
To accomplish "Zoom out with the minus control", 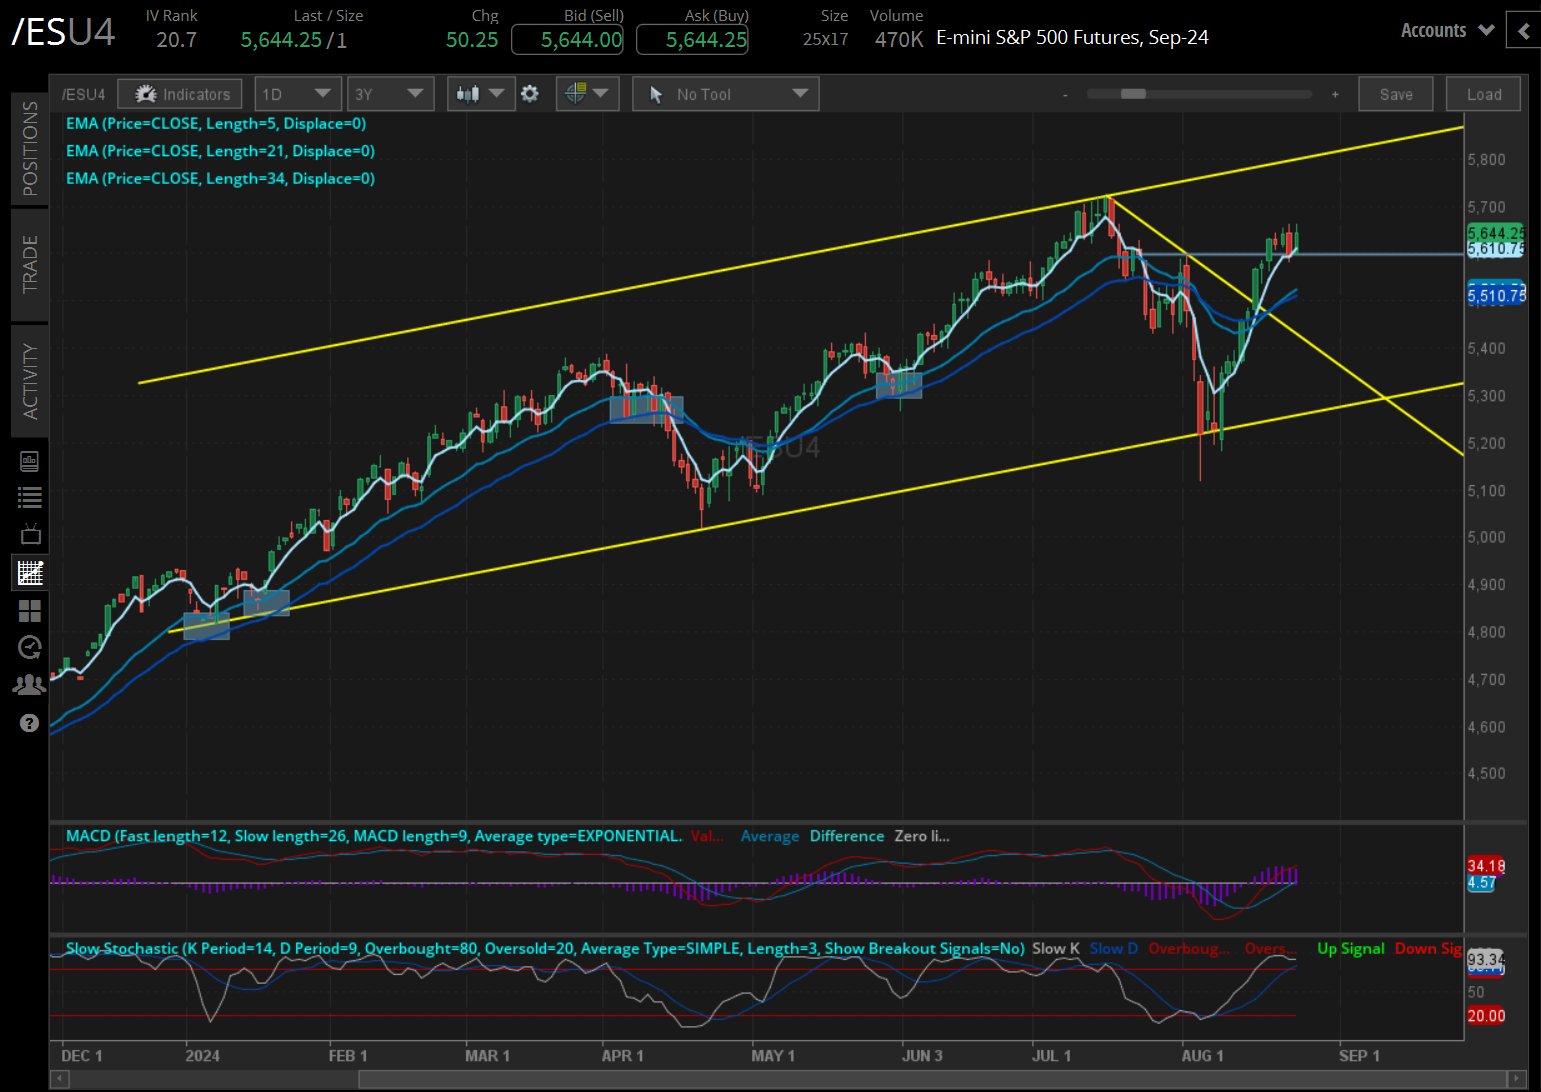I will (1066, 95).
